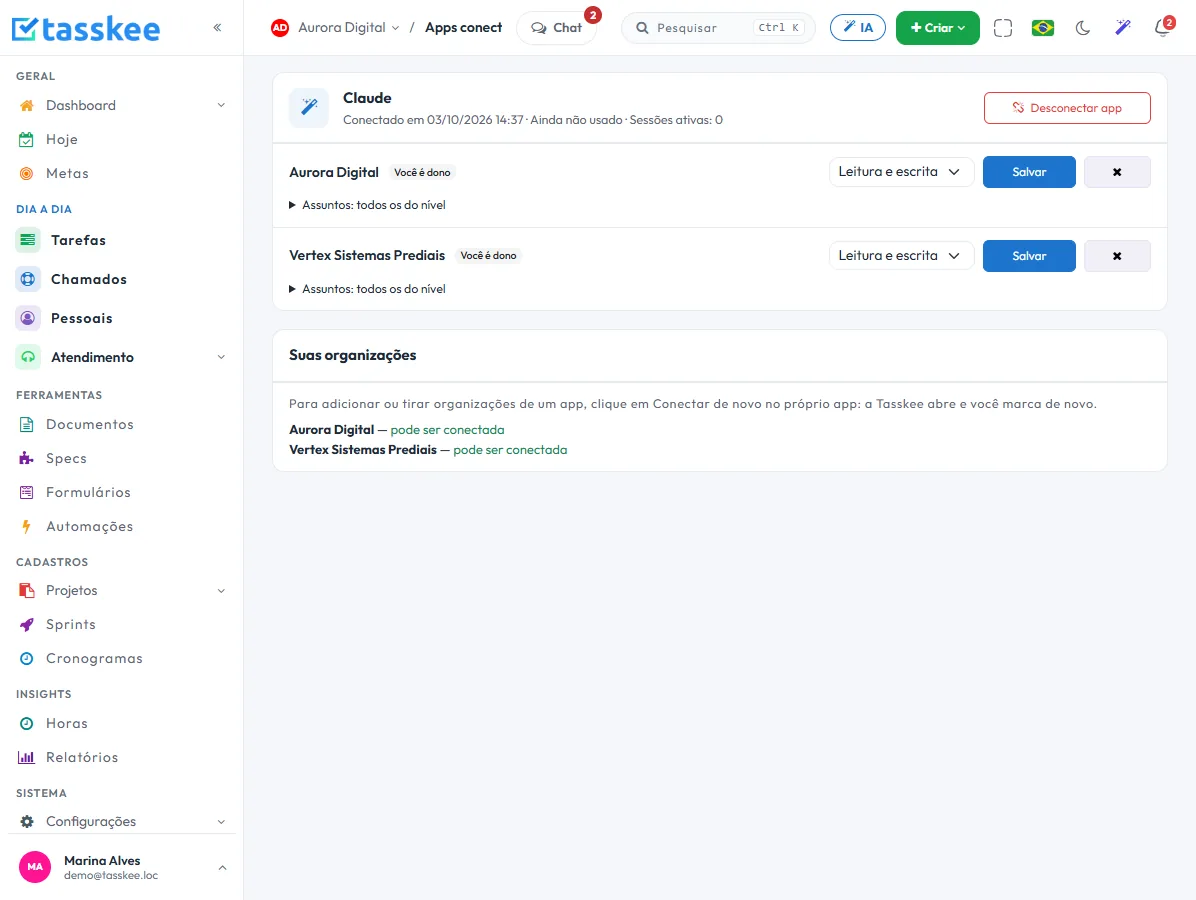The image size is (1196, 900).
Task: Click the magic wand icon in top bar
Action: pos(1122,28)
